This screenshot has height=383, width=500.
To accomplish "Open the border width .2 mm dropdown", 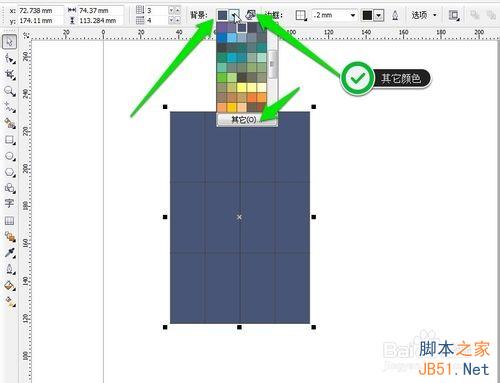I will click(x=352, y=15).
